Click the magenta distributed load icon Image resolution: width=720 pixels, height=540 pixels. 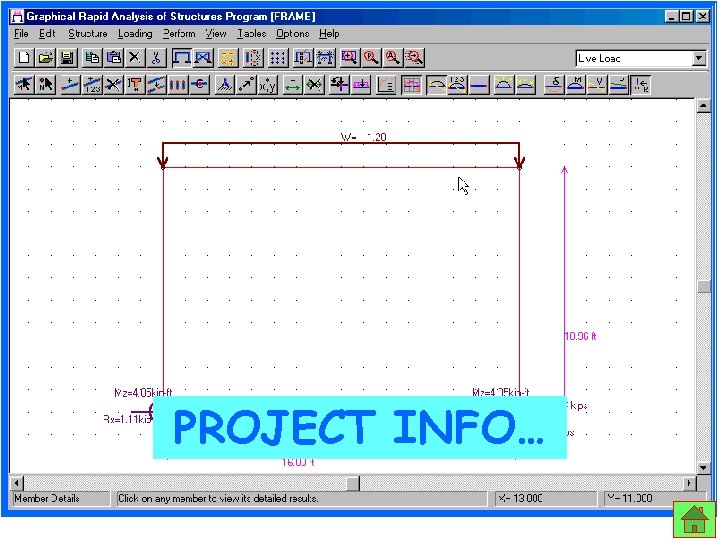[x=361, y=85]
